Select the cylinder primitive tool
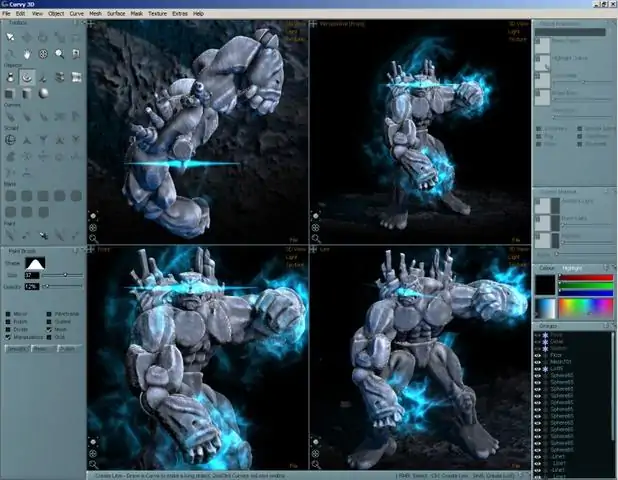 (27, 94)
